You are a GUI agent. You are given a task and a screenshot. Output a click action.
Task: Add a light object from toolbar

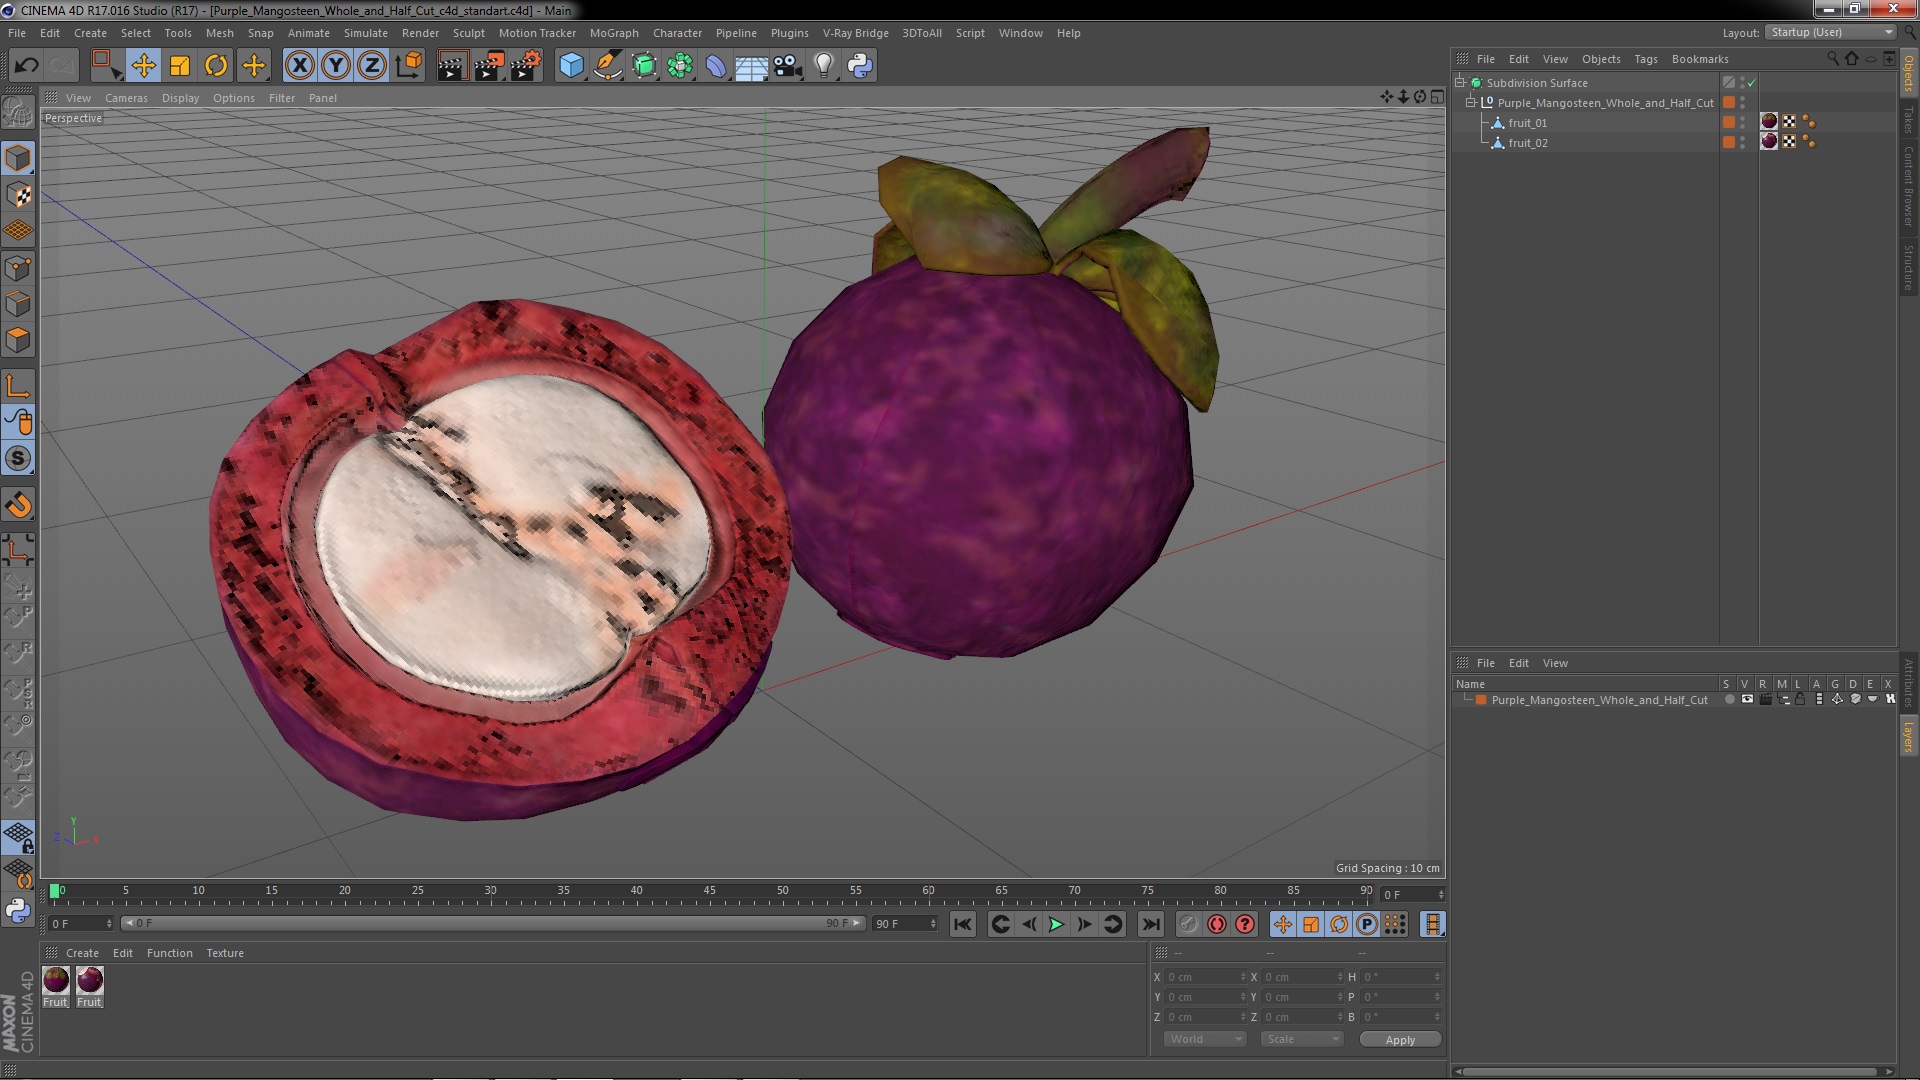click(x=823, y=66)
